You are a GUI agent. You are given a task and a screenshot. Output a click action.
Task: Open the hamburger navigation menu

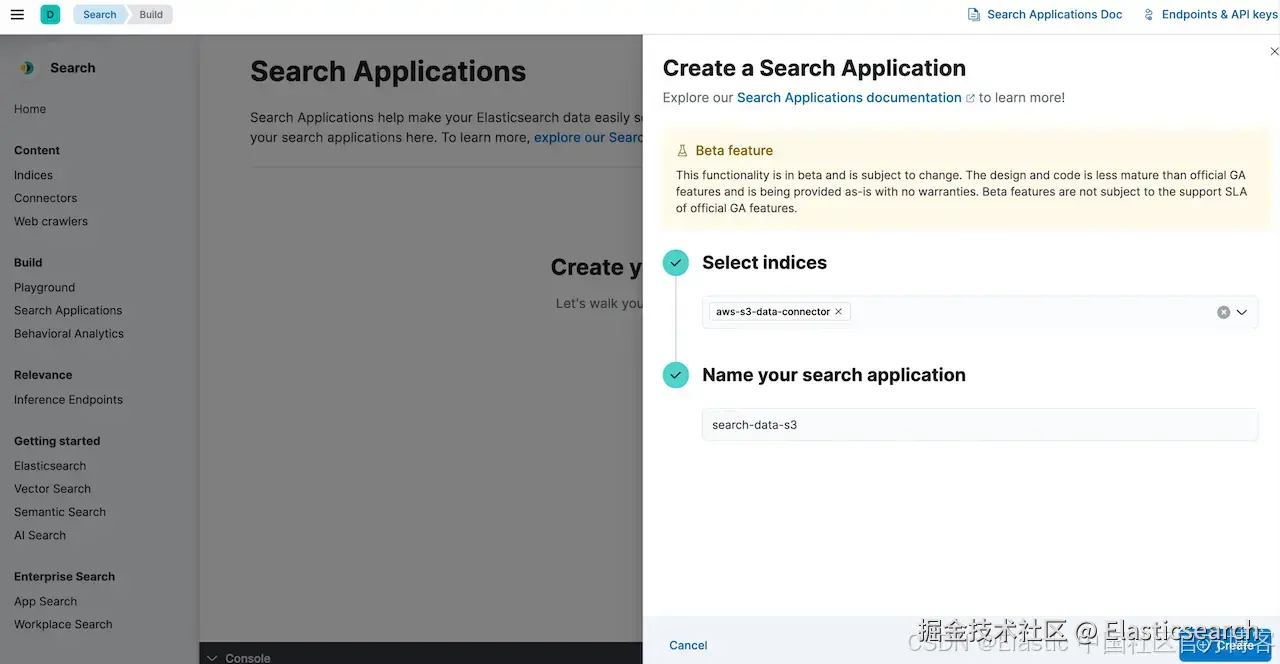point(17,14)
